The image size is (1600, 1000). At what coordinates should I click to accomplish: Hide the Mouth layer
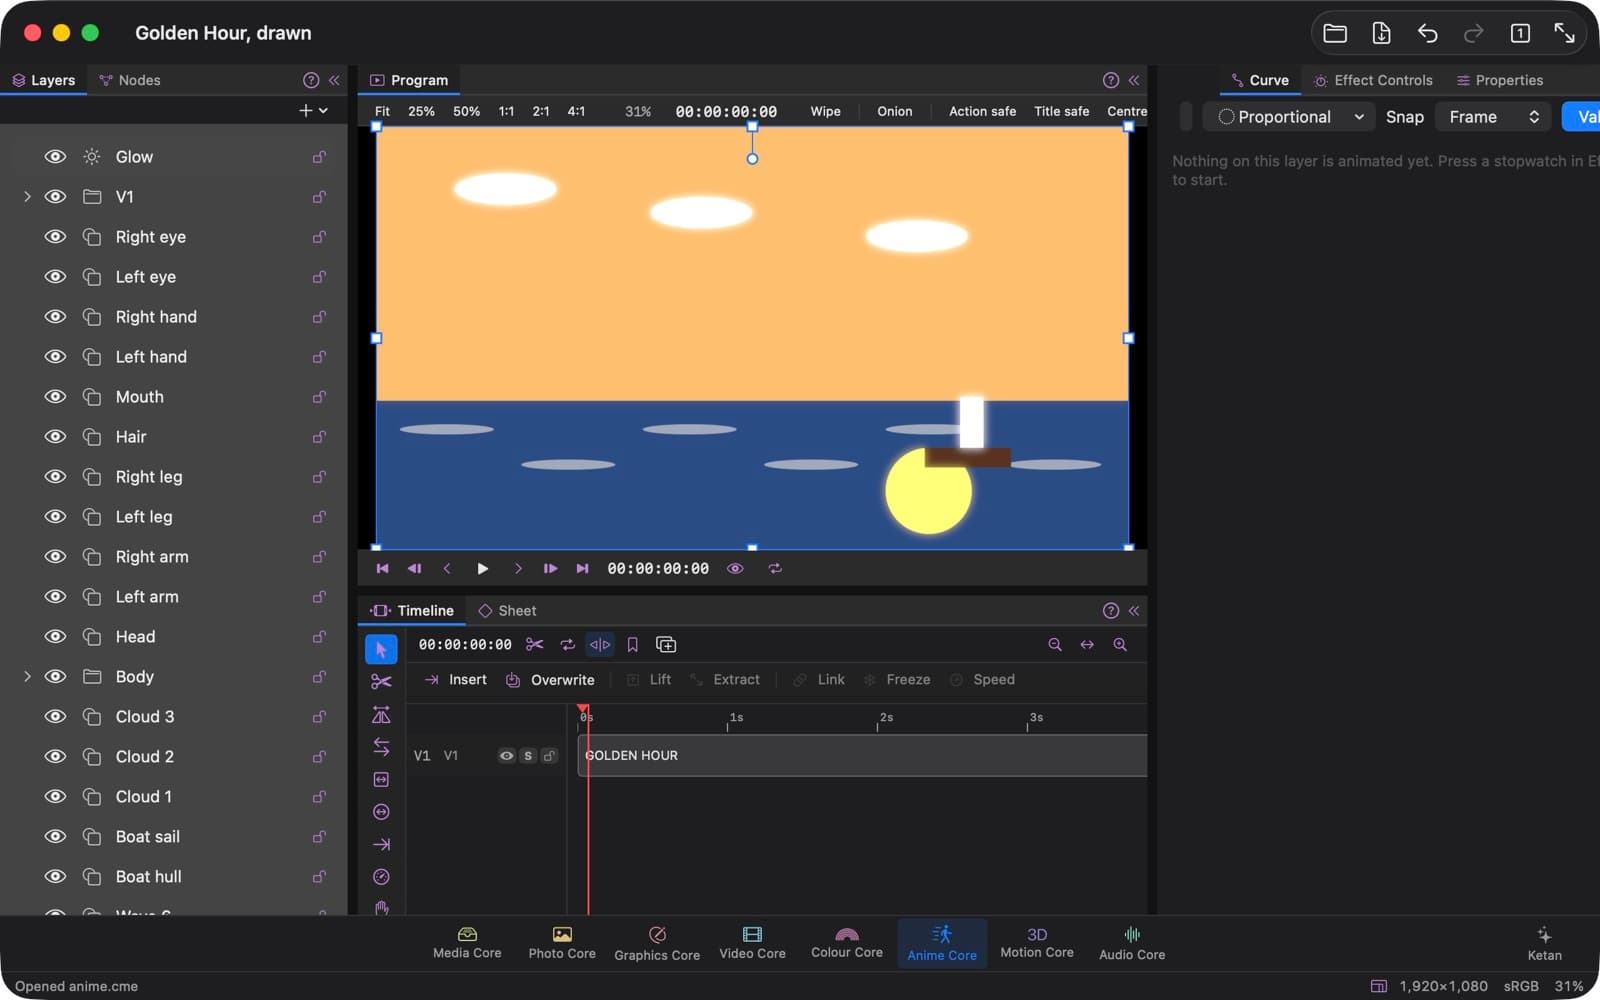click(x=55, y=397)
